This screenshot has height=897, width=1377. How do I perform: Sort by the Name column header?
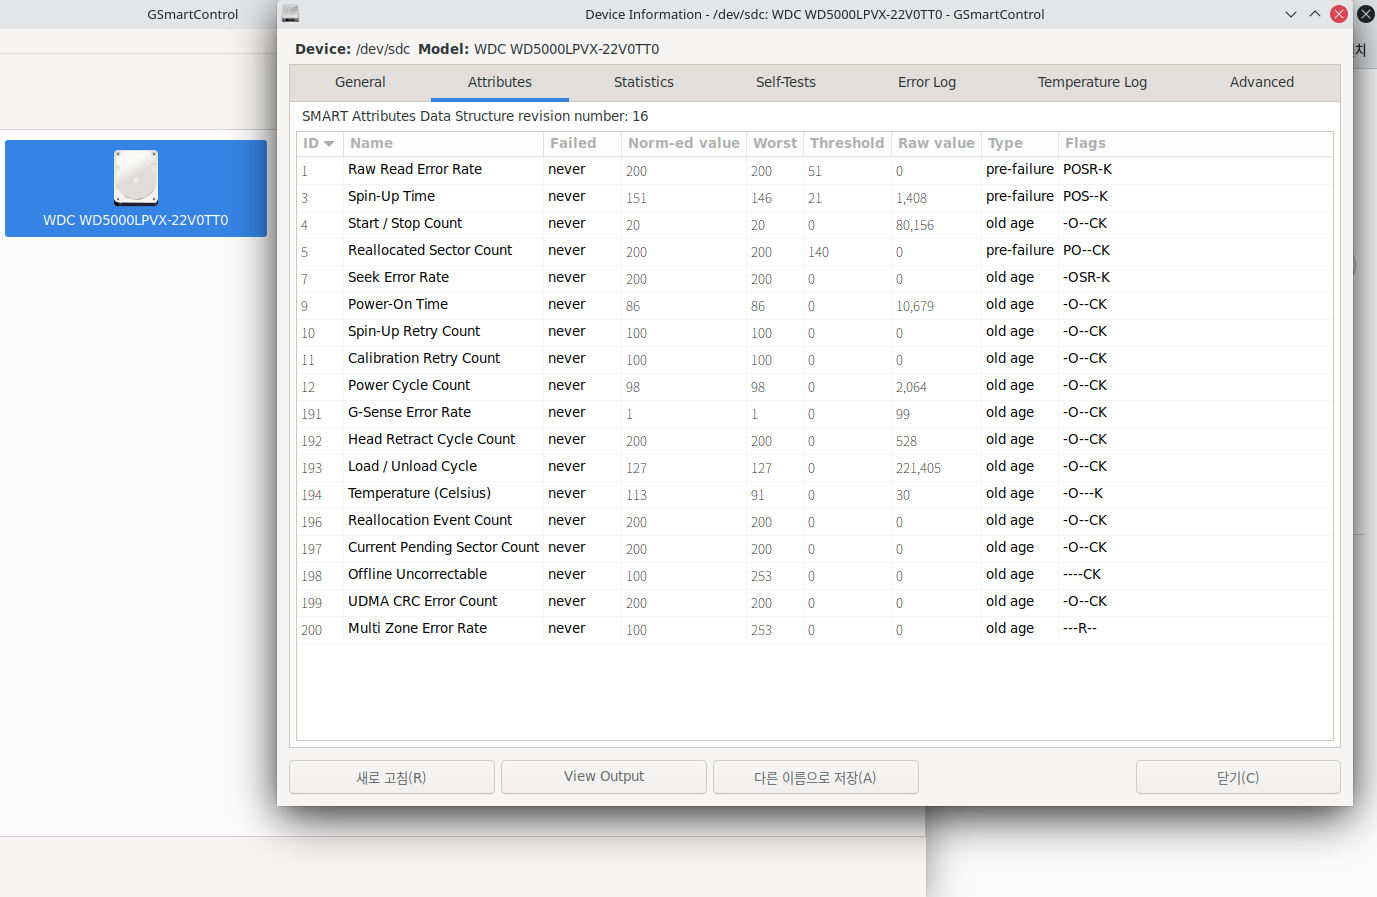pyautogui.click(x=443, y=143)
